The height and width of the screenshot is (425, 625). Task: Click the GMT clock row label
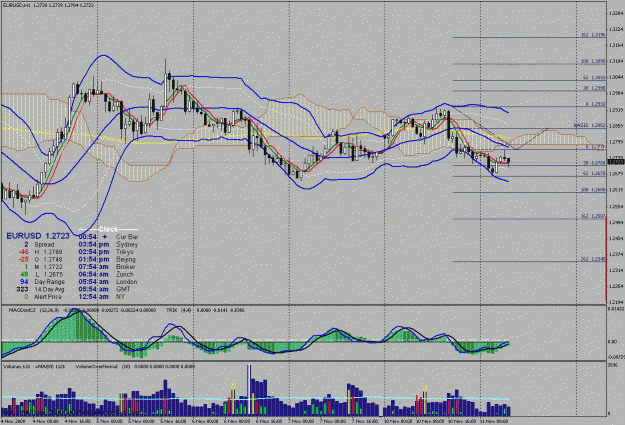[123, 289]
